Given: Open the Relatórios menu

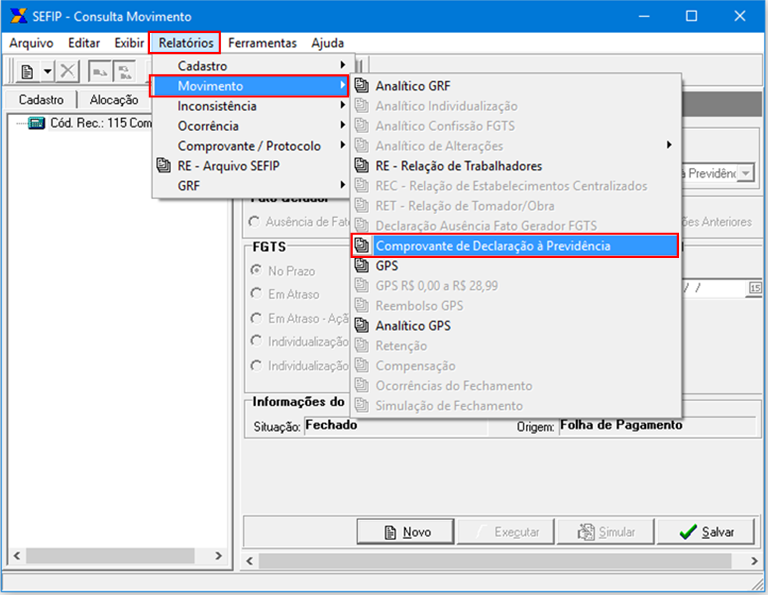Looking at the screenshot, I should coord(186,43).
